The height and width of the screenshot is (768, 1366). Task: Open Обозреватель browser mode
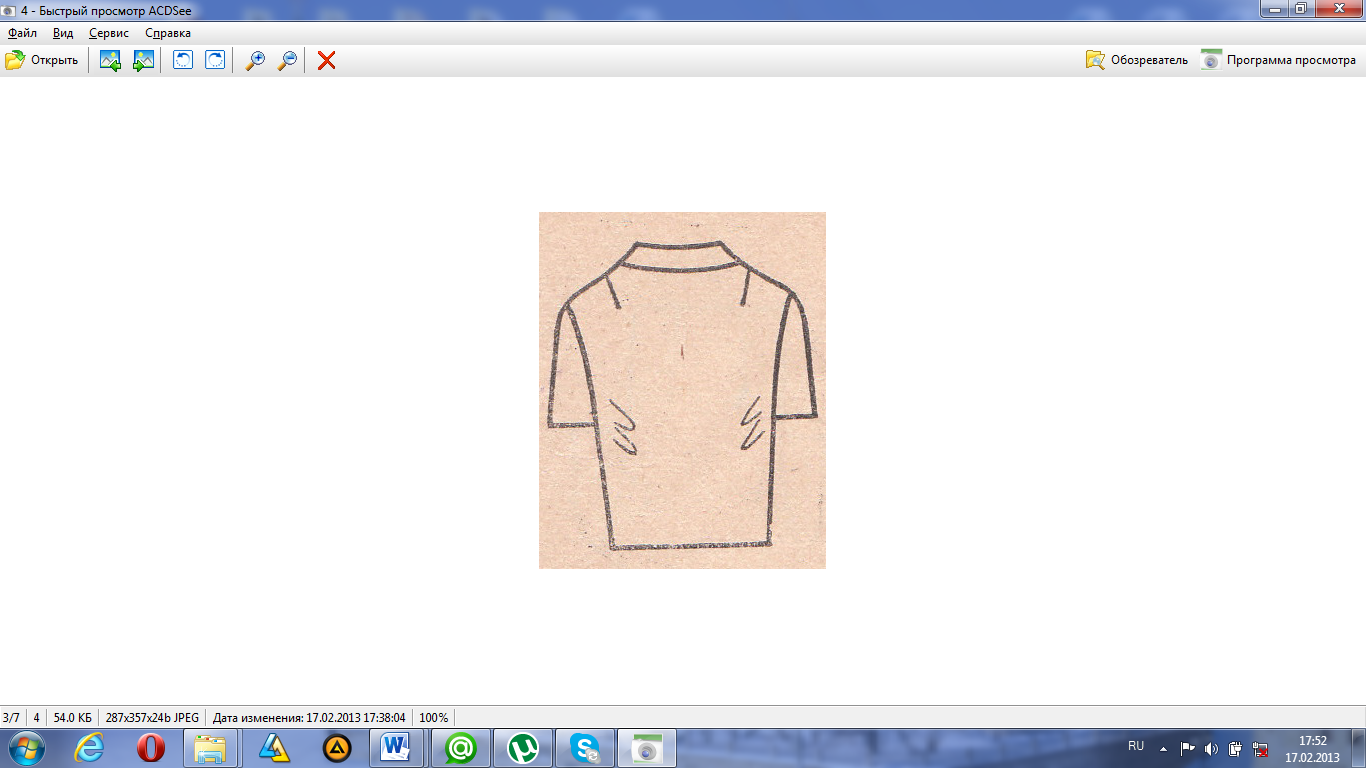[x=1137, y=60]
